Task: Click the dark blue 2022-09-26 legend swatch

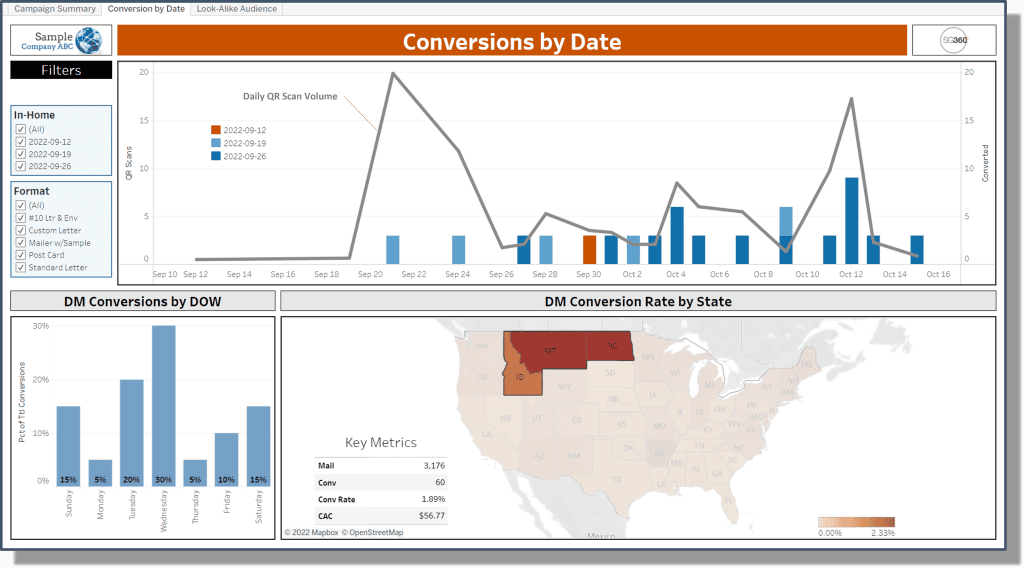Action: point(216,156)
